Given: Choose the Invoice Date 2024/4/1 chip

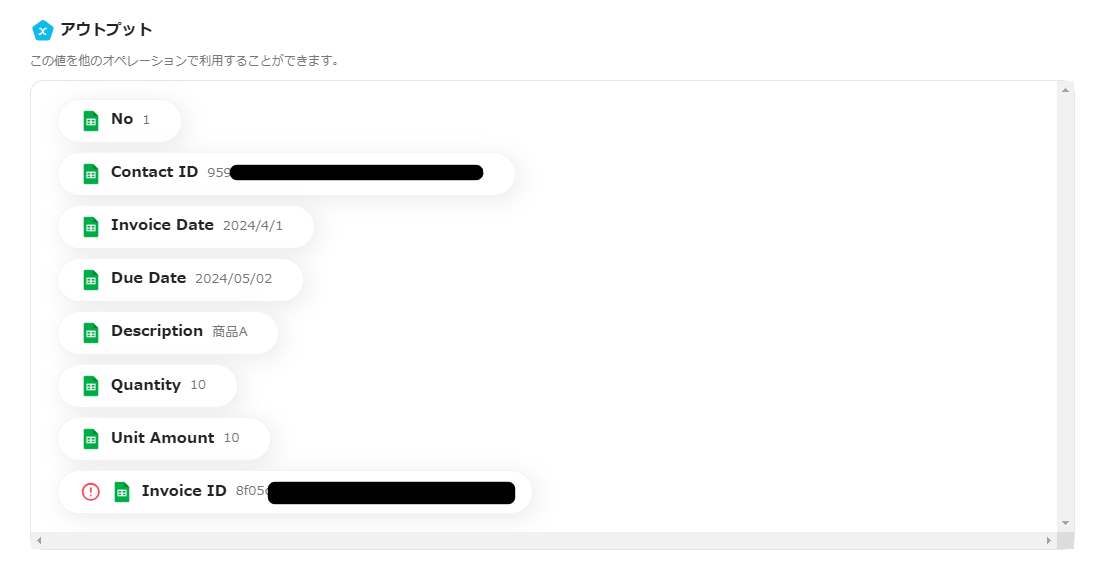Looking at the screenshot, I should click(186, 227).
